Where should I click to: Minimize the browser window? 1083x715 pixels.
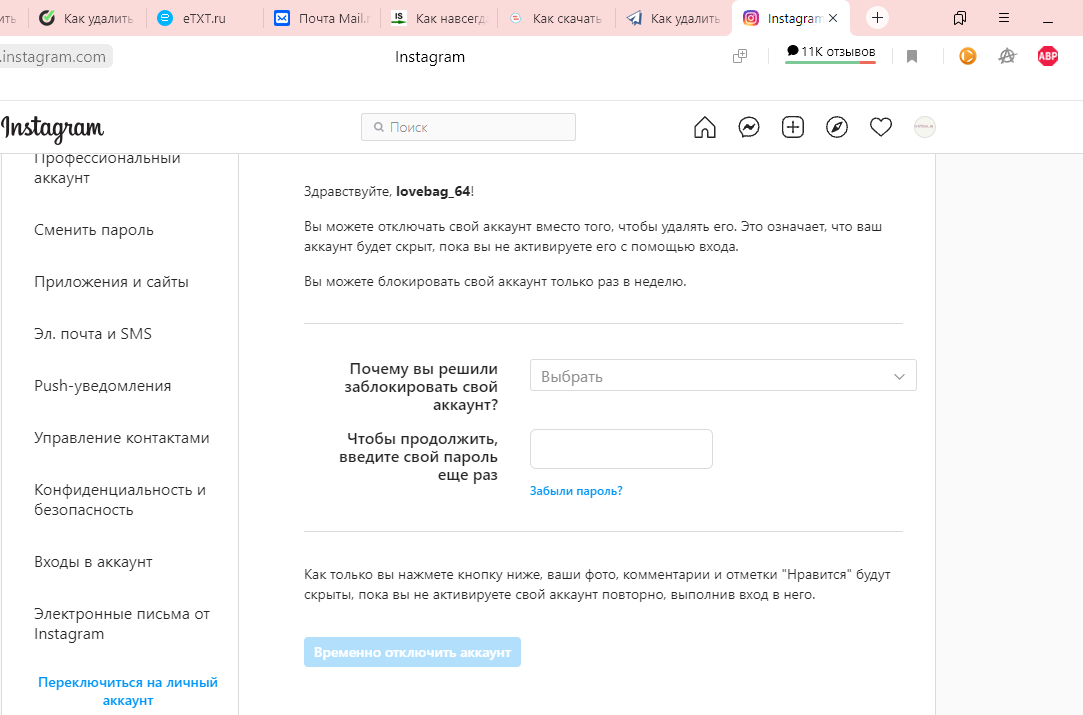click(x=1048, y=21)
